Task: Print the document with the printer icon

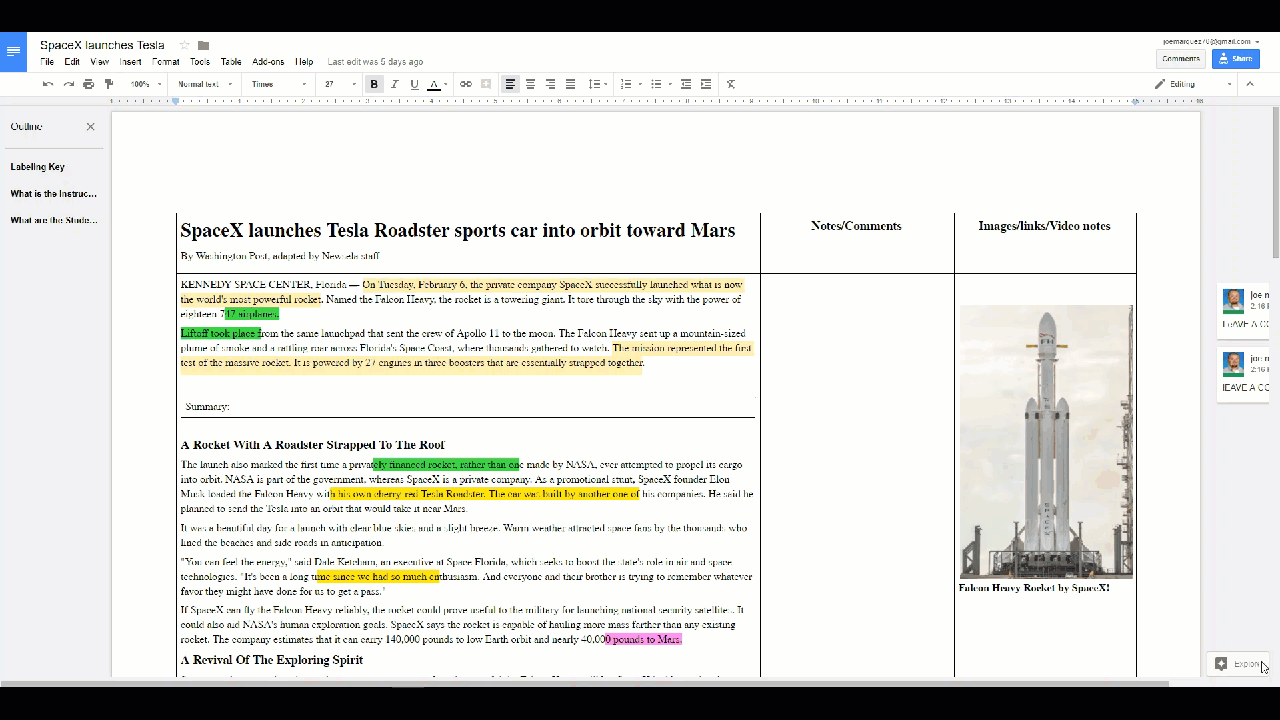Action: 89,84
